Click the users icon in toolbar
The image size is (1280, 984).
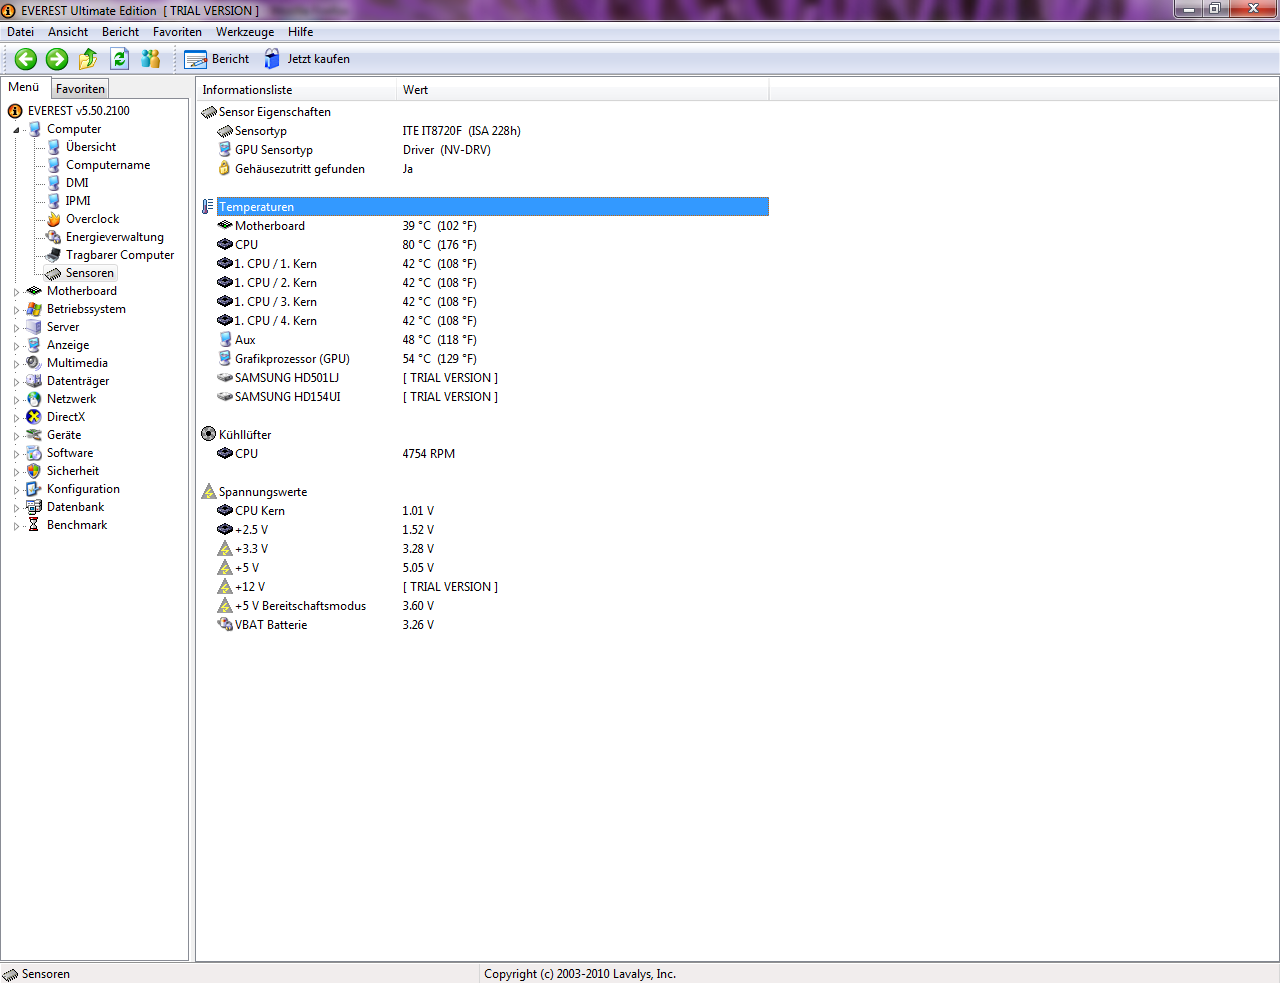151,59
